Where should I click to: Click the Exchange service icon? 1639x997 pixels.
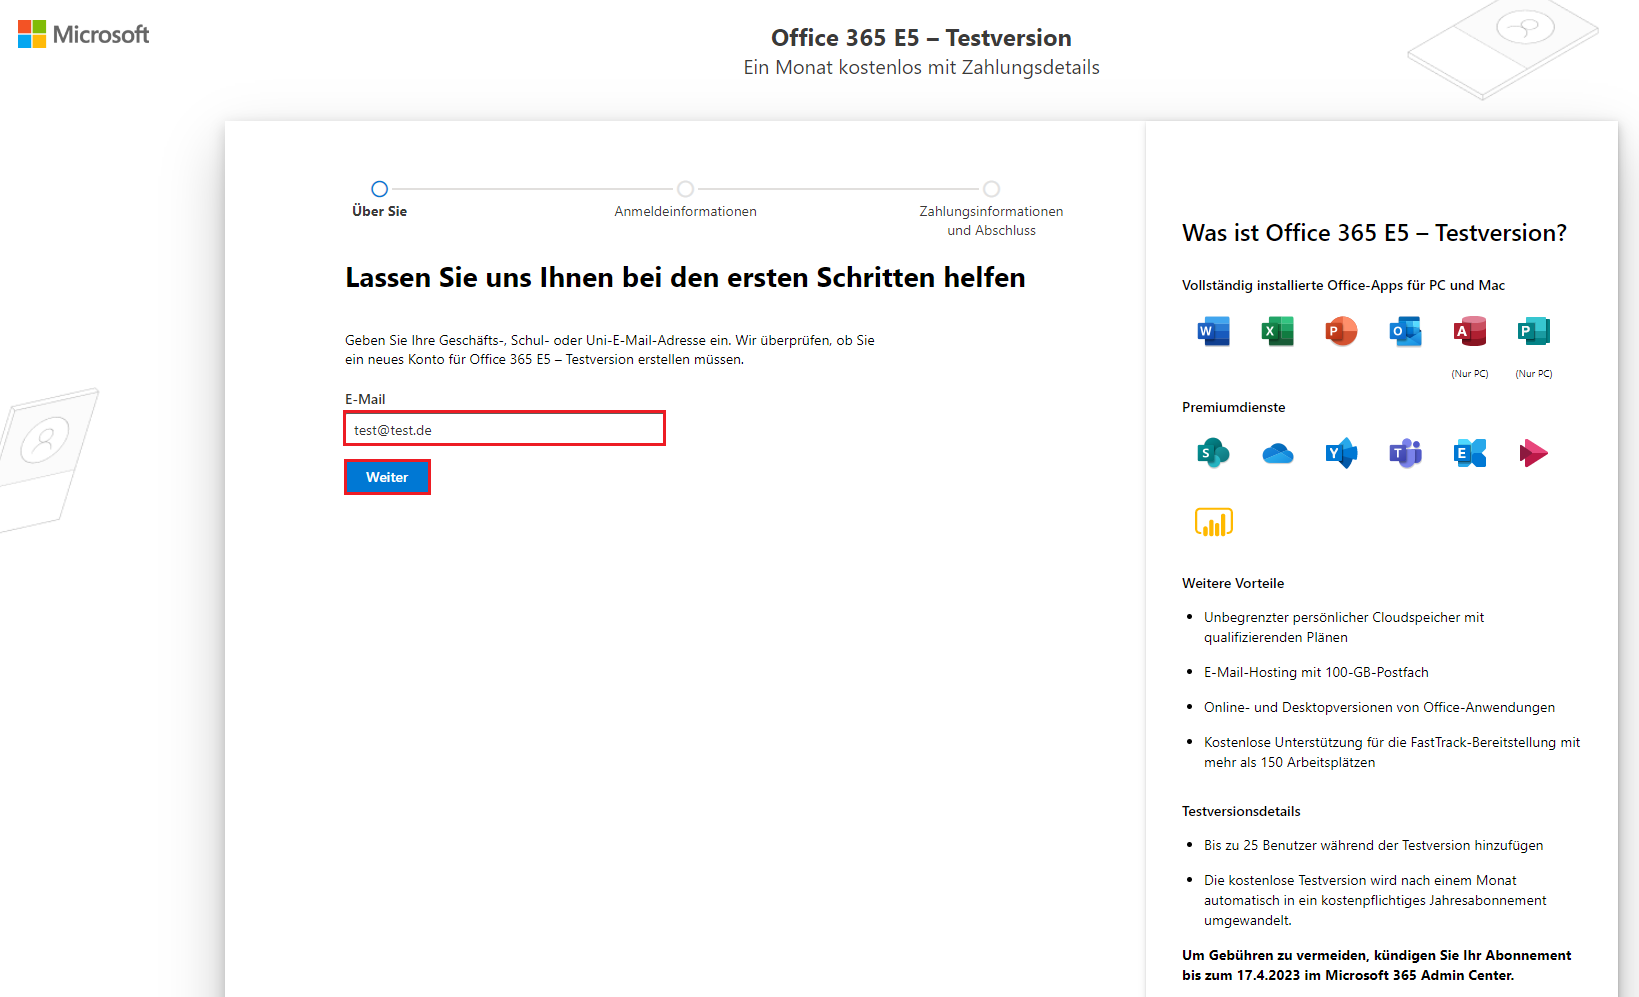click(1469, 453)
